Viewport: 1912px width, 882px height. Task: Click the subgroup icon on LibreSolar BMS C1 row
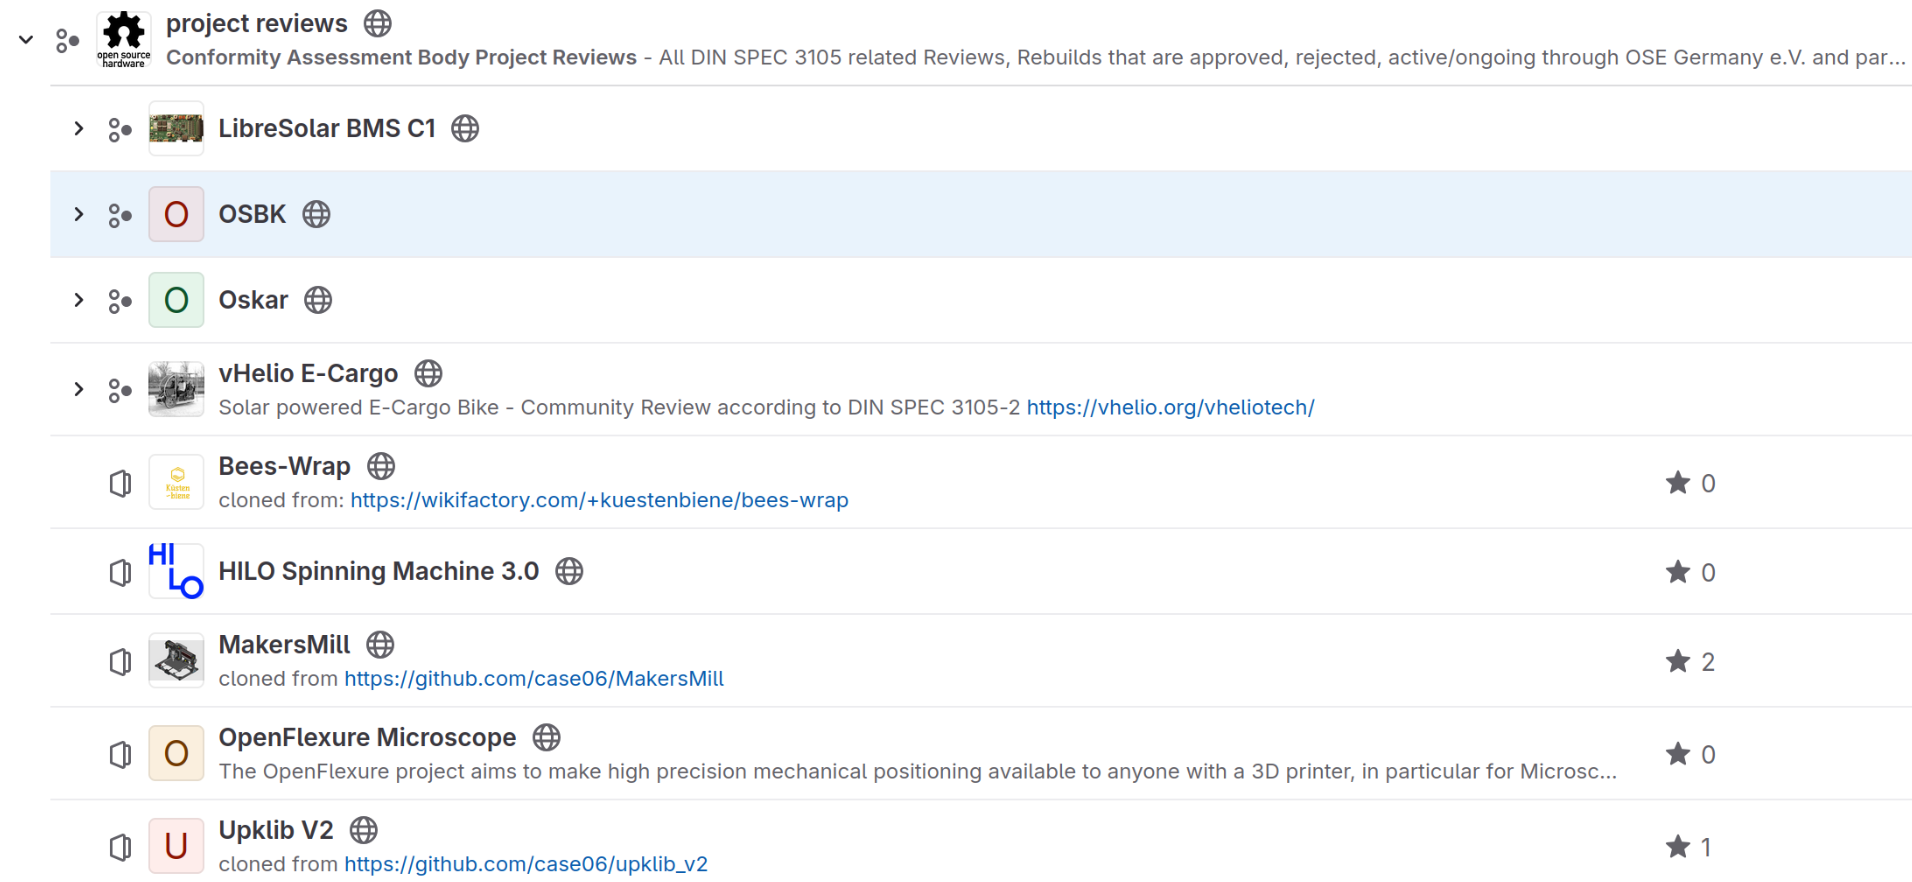120,130
